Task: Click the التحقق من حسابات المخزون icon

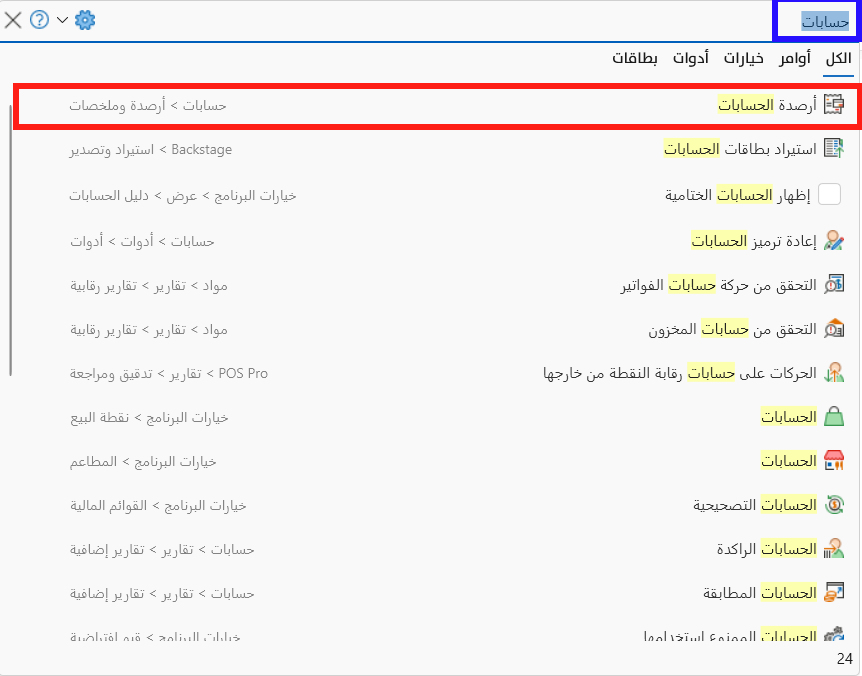Action: click(833, 328)
